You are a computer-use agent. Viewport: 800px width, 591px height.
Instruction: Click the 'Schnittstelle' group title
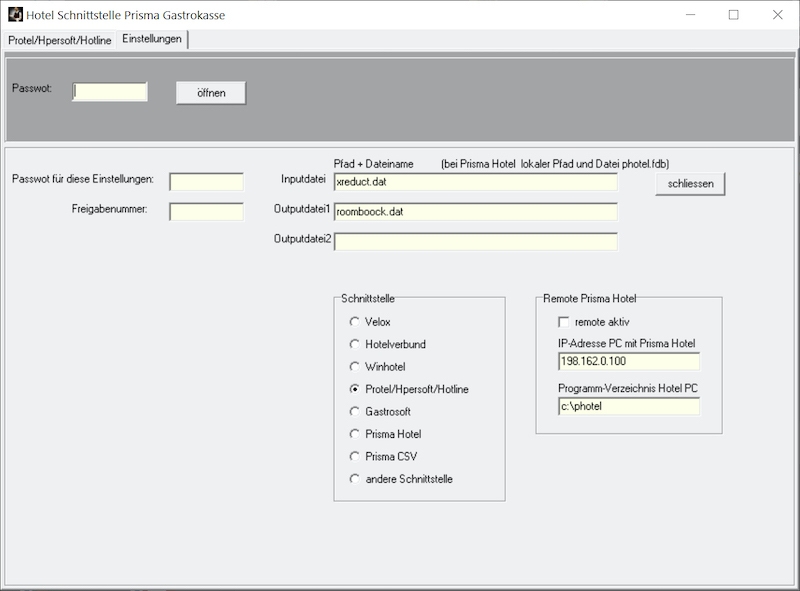click(x=368, y=299)
